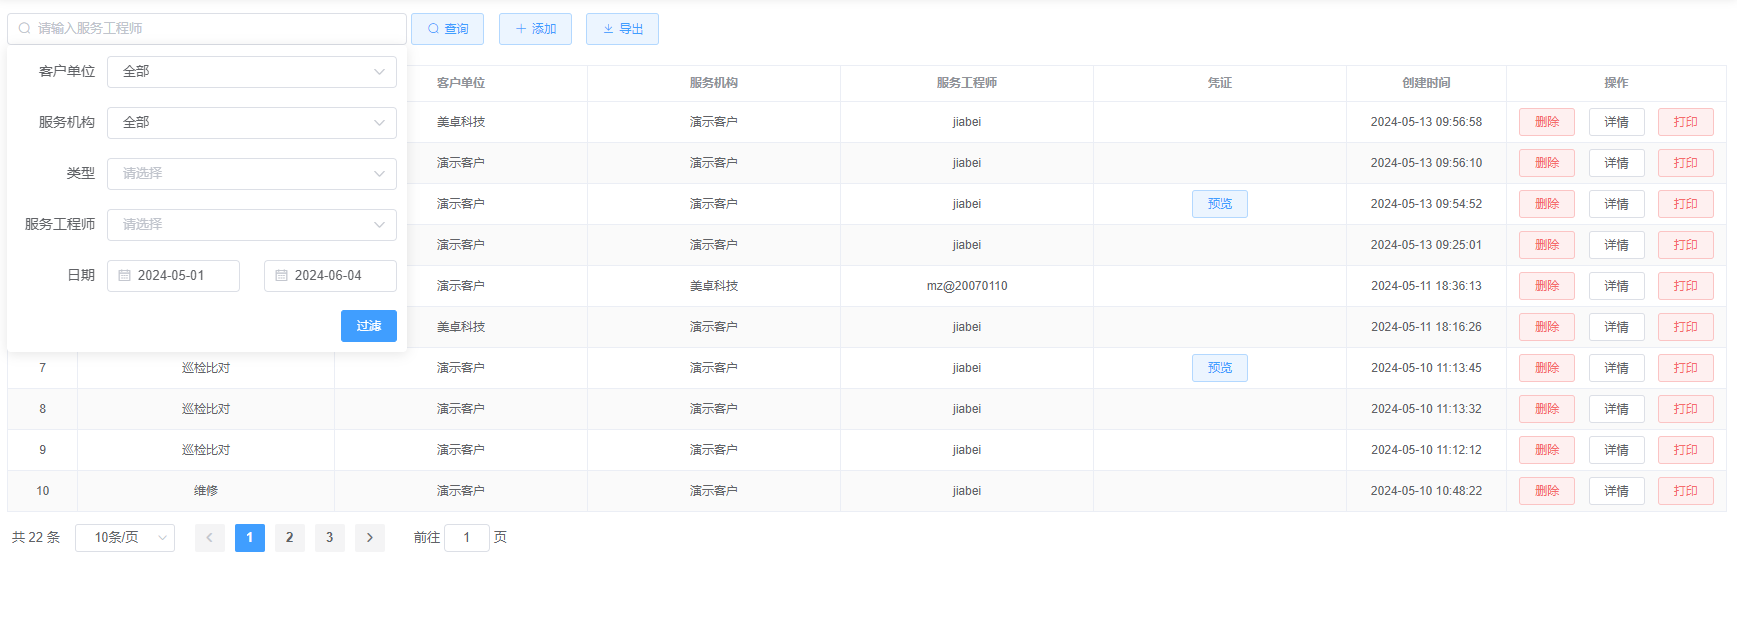Click the 添加 add button
Screen dimensions: 1737x642
tap(535, 29)
